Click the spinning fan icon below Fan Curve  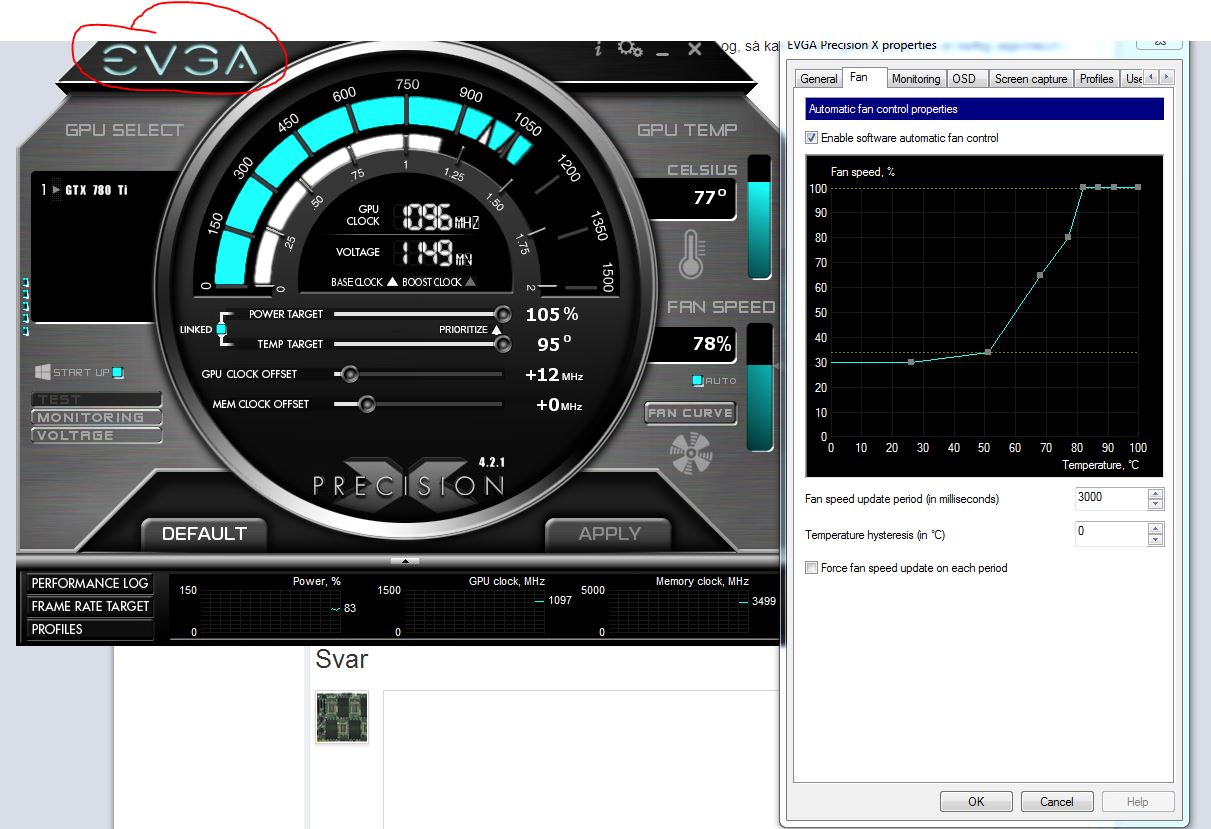690,453
